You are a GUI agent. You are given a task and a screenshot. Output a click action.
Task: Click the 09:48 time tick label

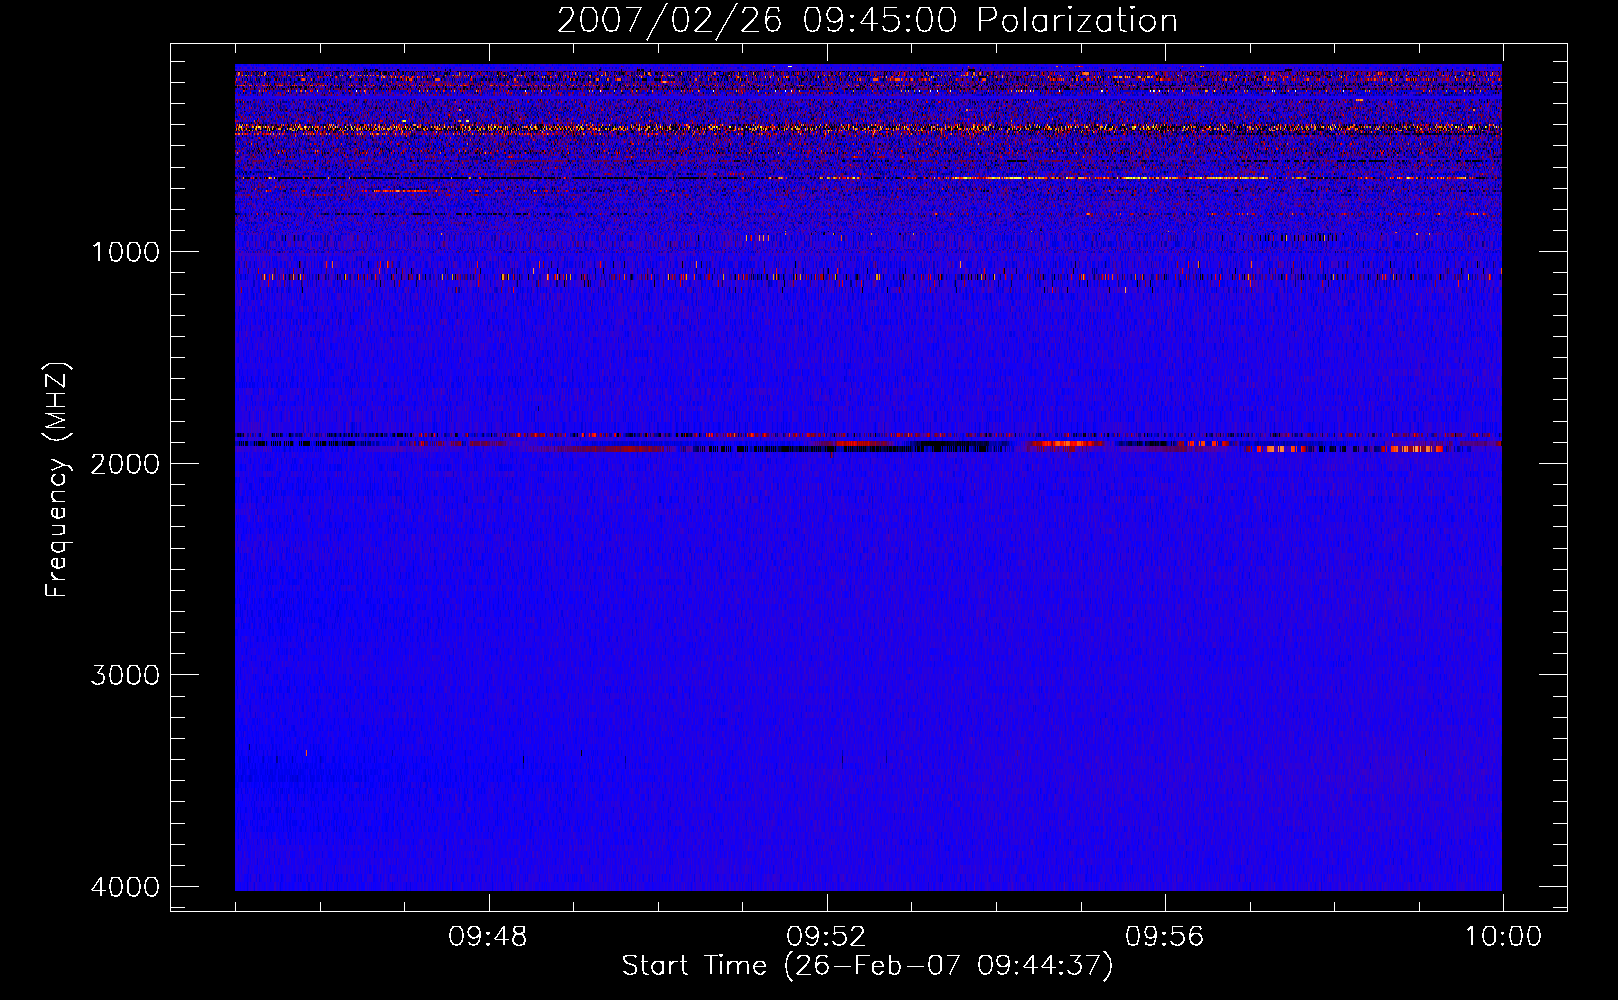(488, 937)
